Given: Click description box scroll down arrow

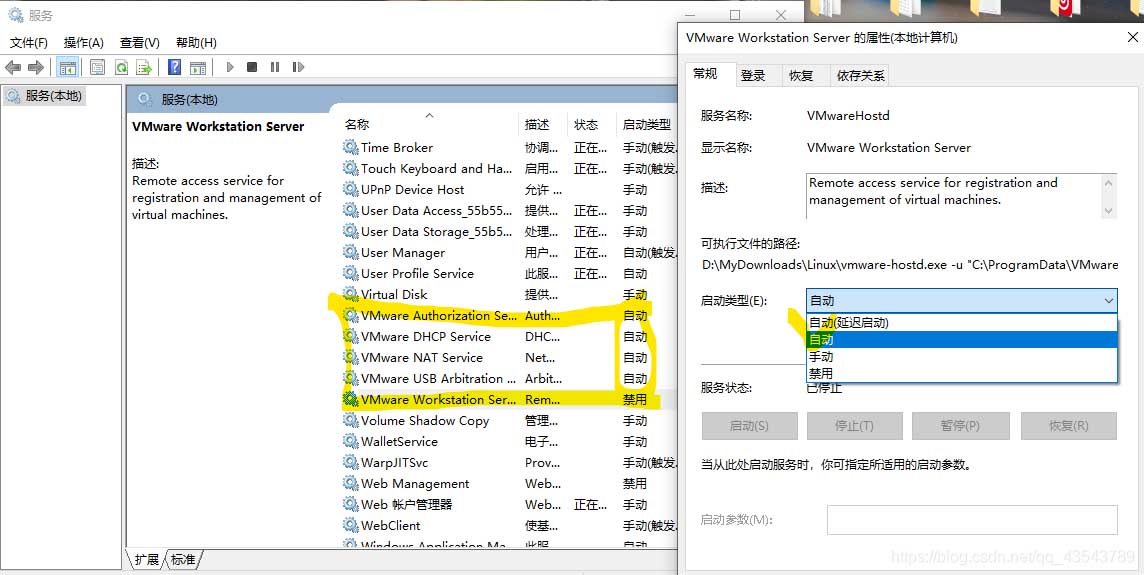Looking at the screenshot, I should 1109,210.
